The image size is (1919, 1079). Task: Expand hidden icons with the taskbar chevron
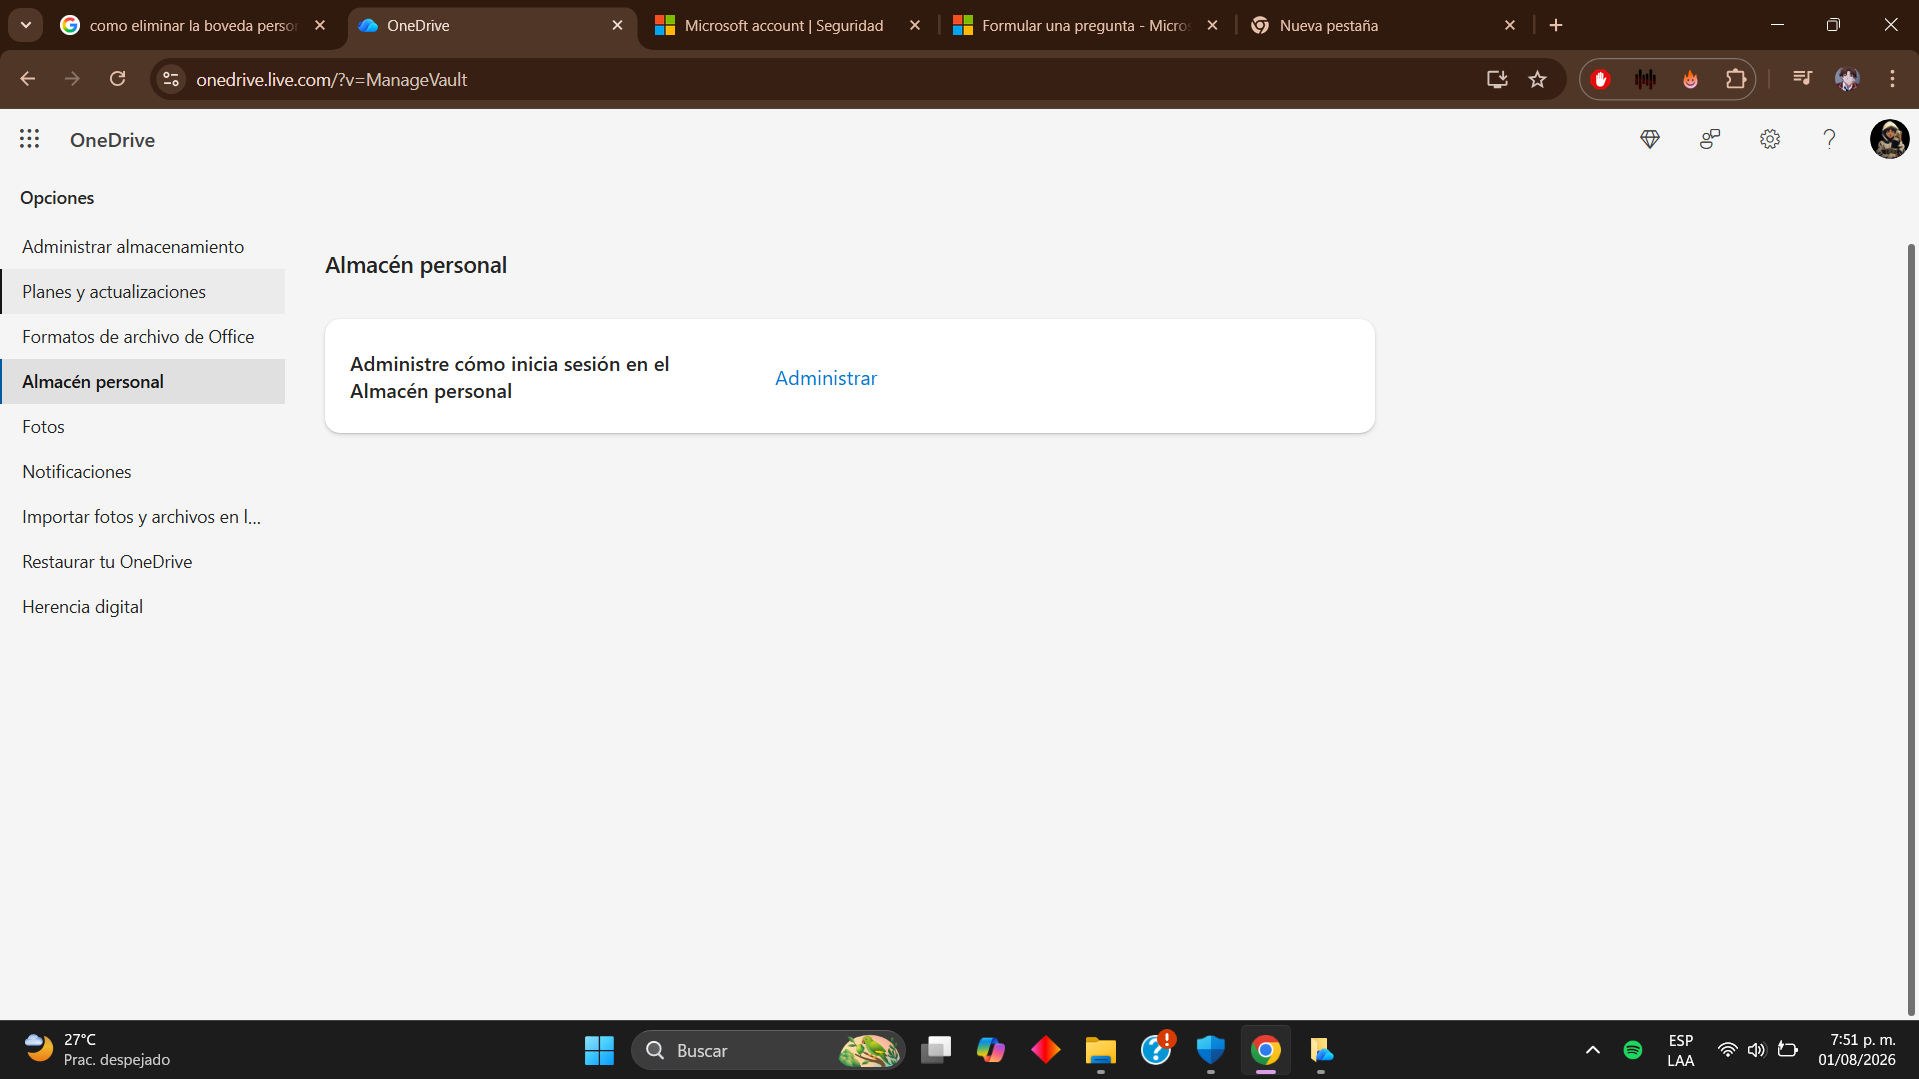(1592, 1050)
